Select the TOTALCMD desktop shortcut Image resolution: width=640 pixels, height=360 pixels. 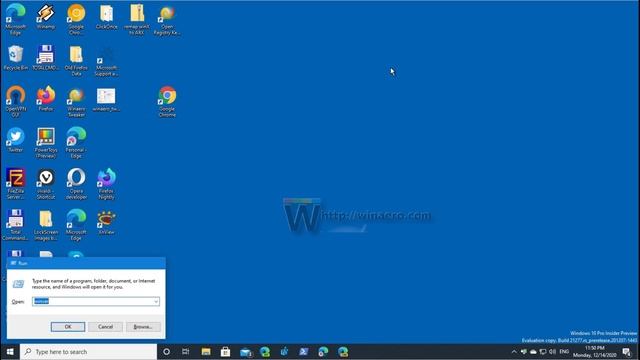[x=45, y=58]
